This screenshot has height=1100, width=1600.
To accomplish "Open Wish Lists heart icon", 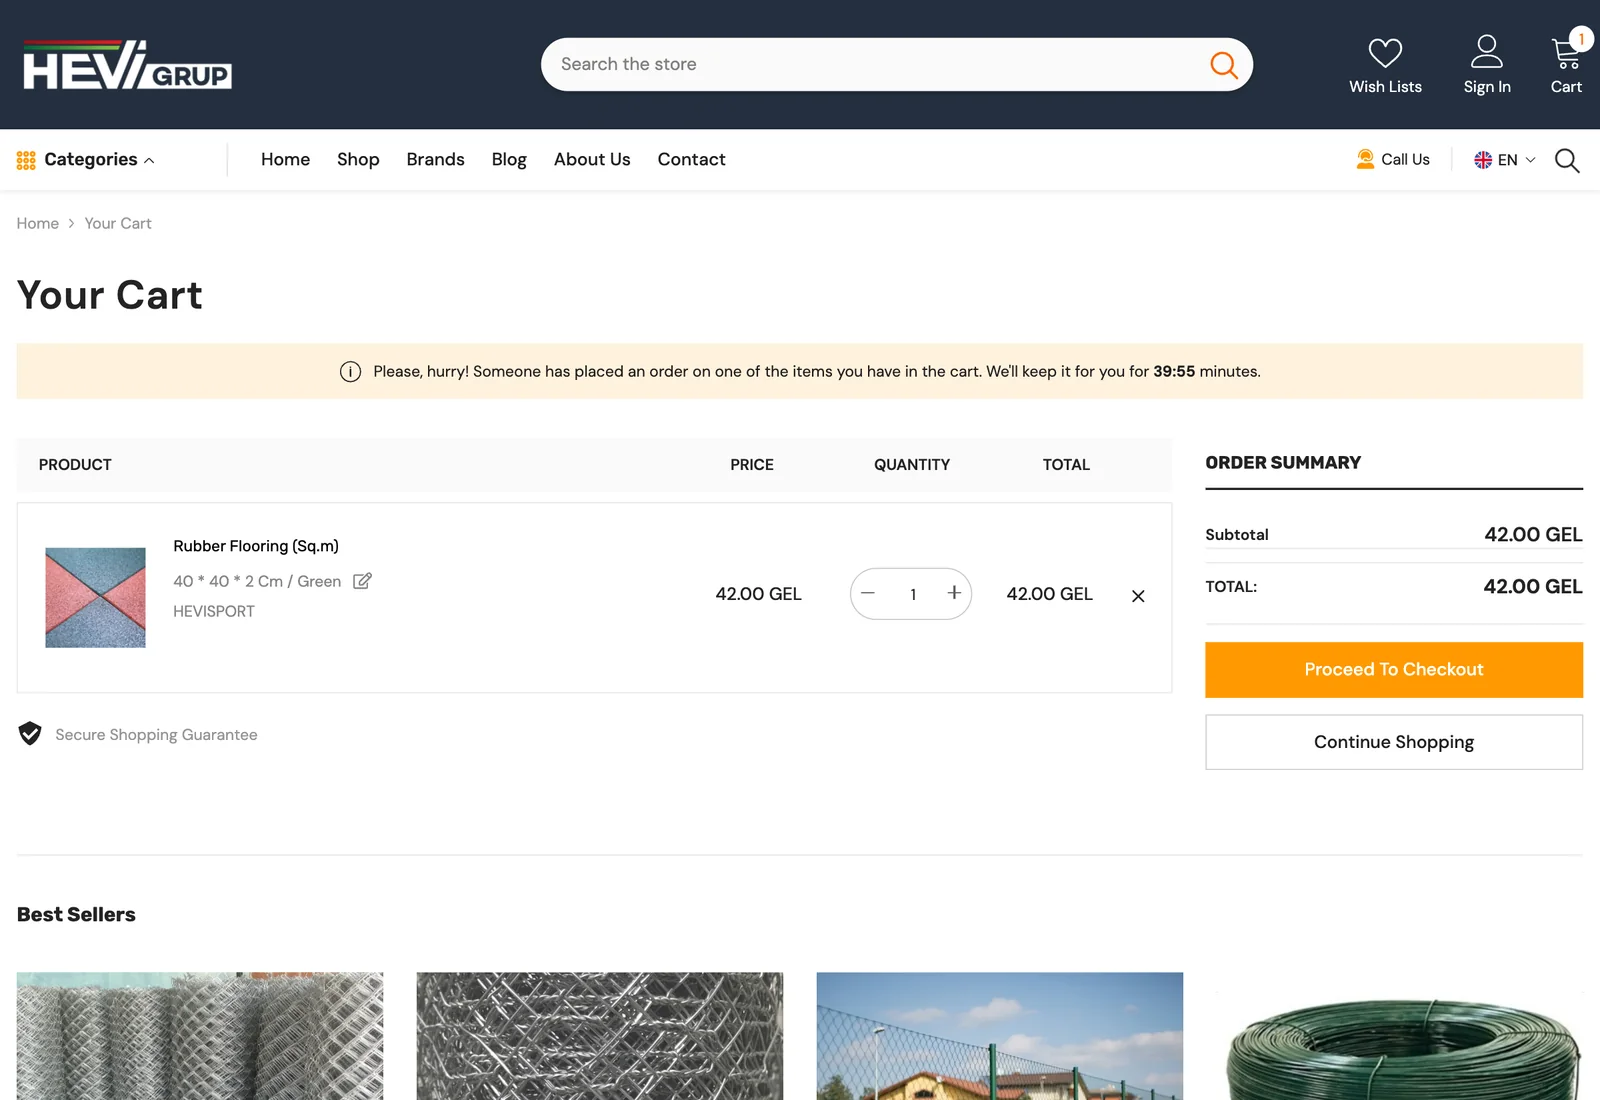I will point(1385,52).
